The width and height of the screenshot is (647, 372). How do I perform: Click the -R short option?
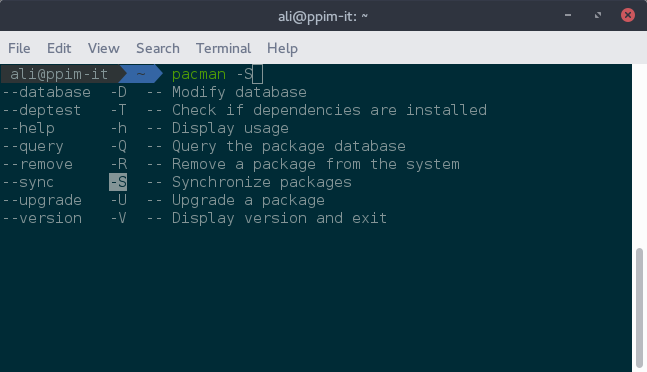[118, 164]
